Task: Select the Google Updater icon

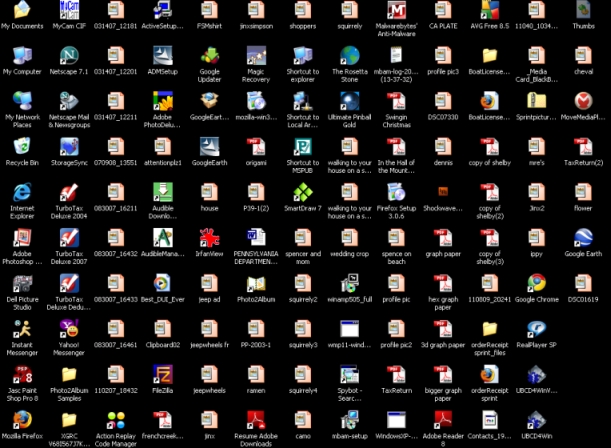Action: tap(209, 55)
